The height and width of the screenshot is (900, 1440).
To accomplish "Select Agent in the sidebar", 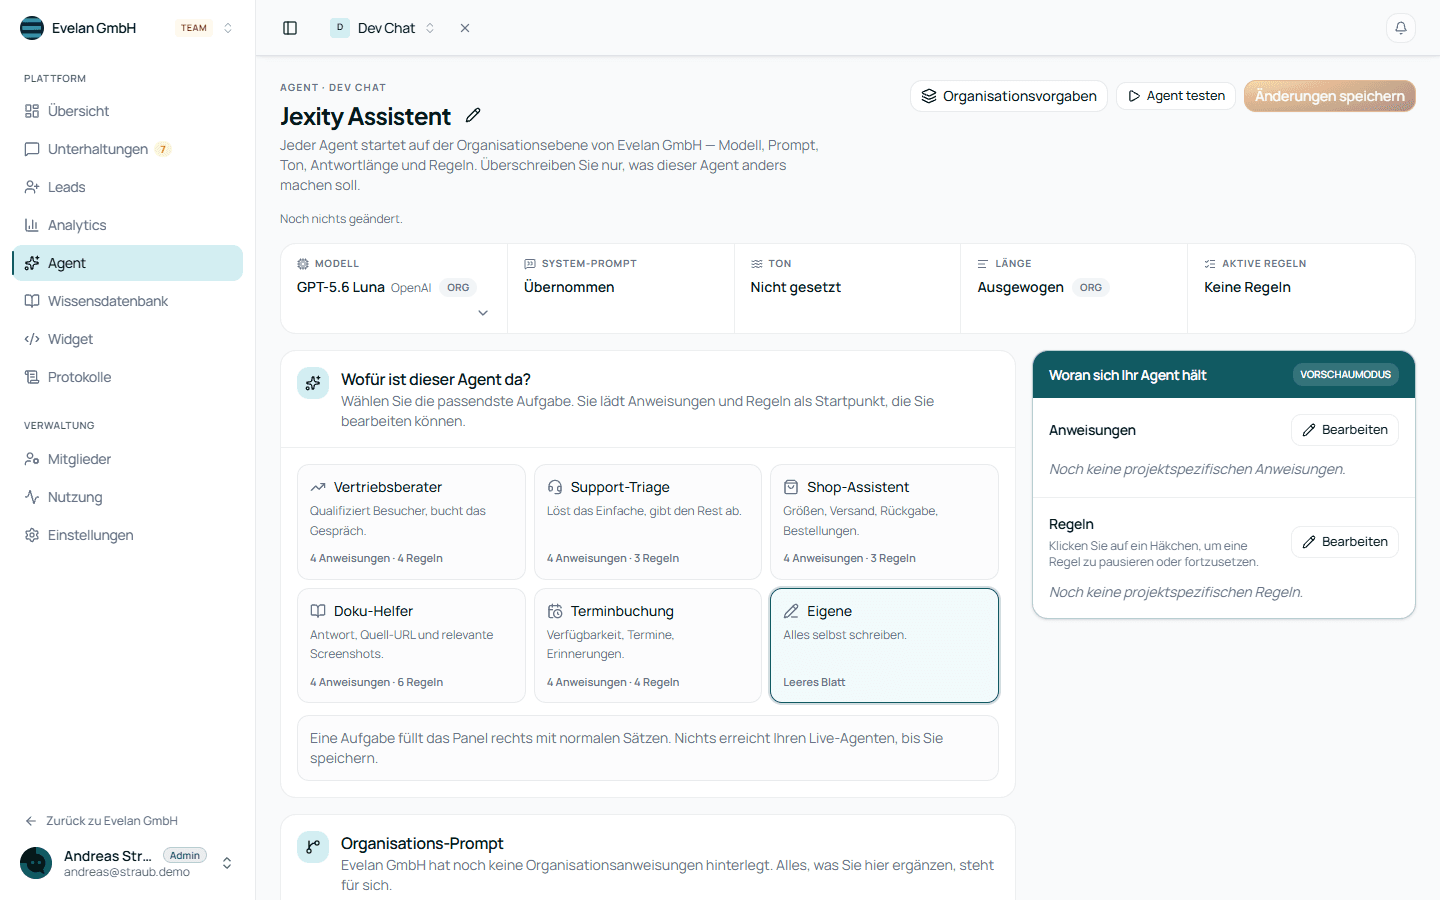I will click(128, 263).
